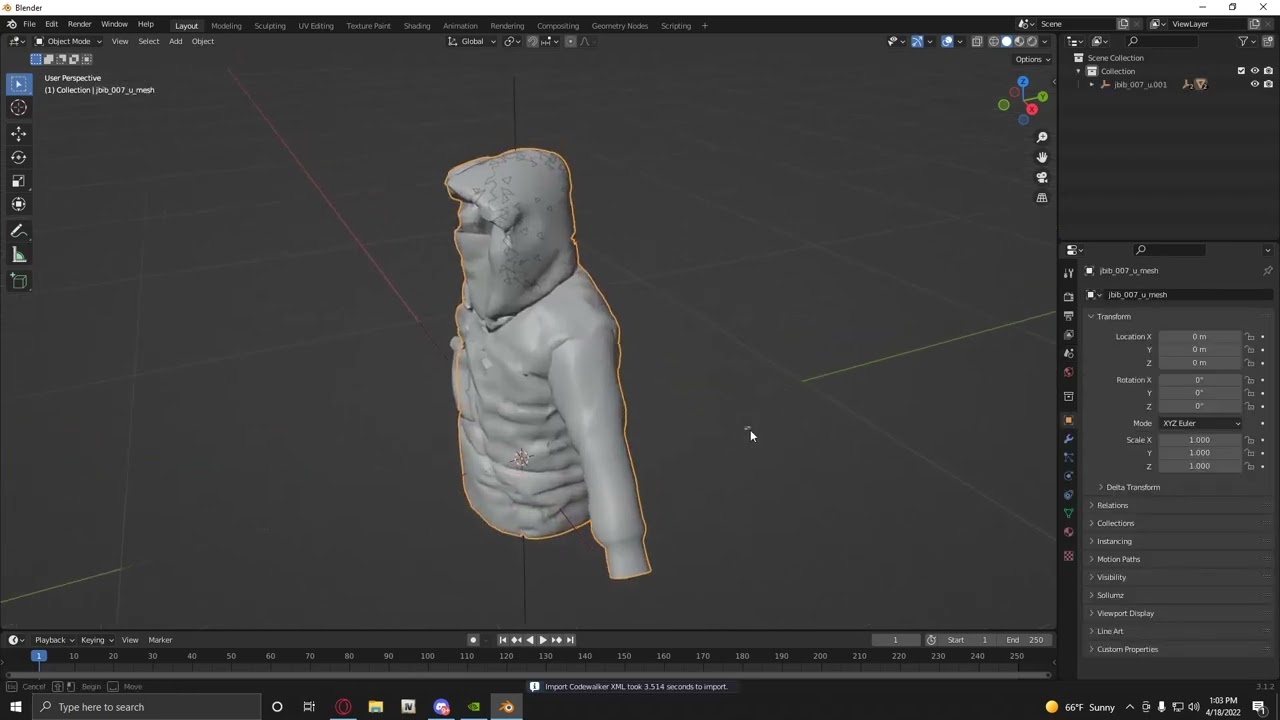This screenshot has height=720, width=1280.
Task: Select the Cursor tool in toolbar
Action: point(18,108)
